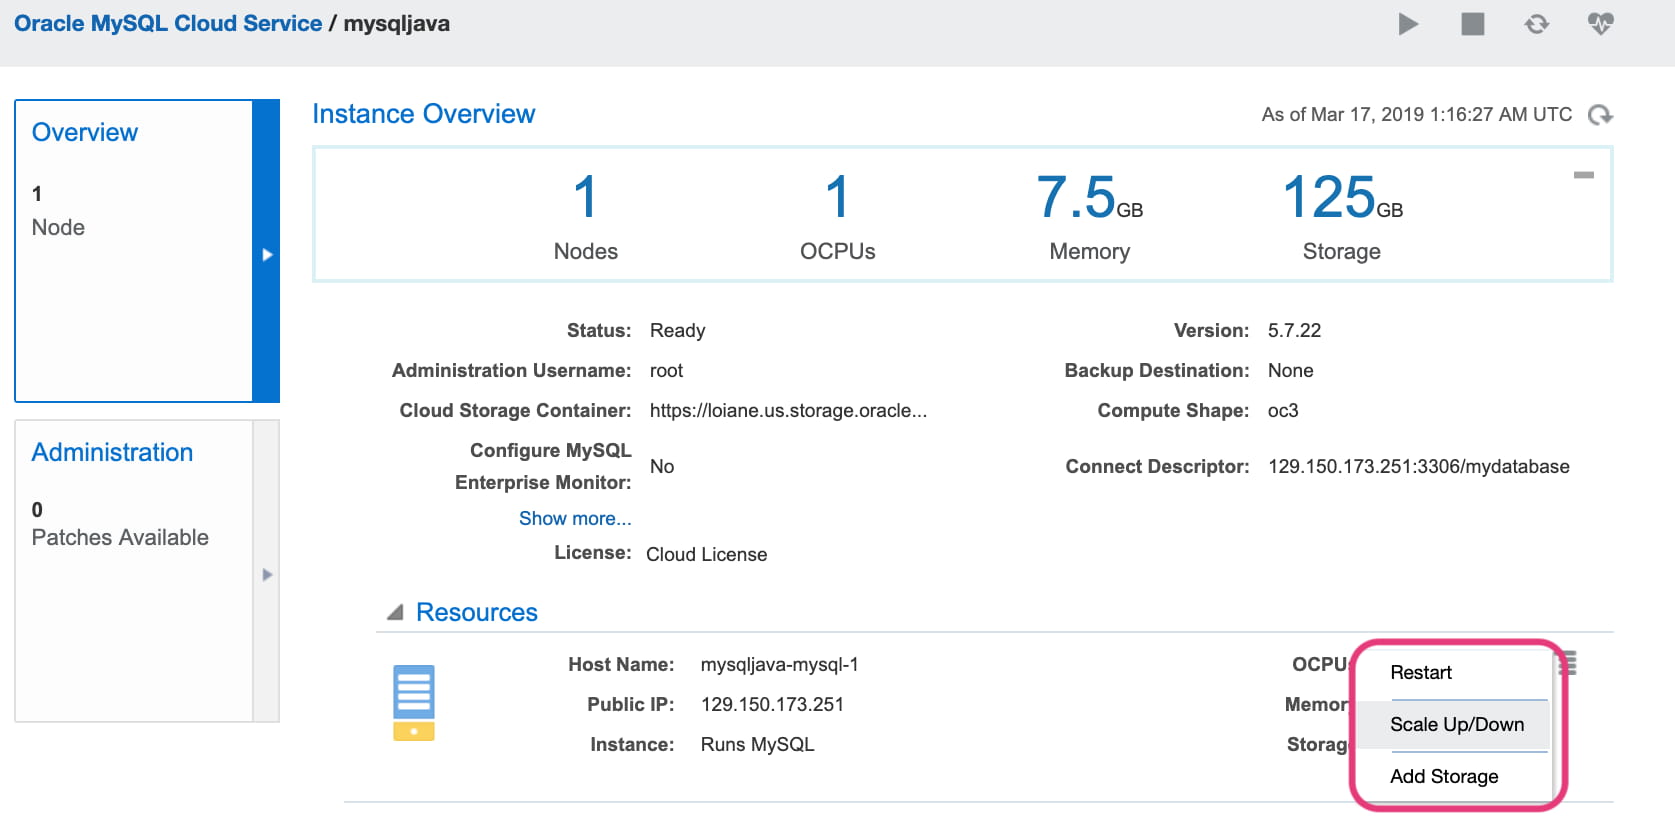Click the Stop service square icon
Viewport: 1675px width, 829px height.
(x=1472, y=24)
